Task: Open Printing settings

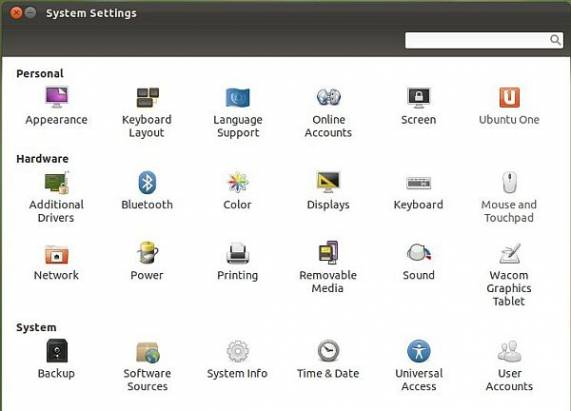Action: 237,261
